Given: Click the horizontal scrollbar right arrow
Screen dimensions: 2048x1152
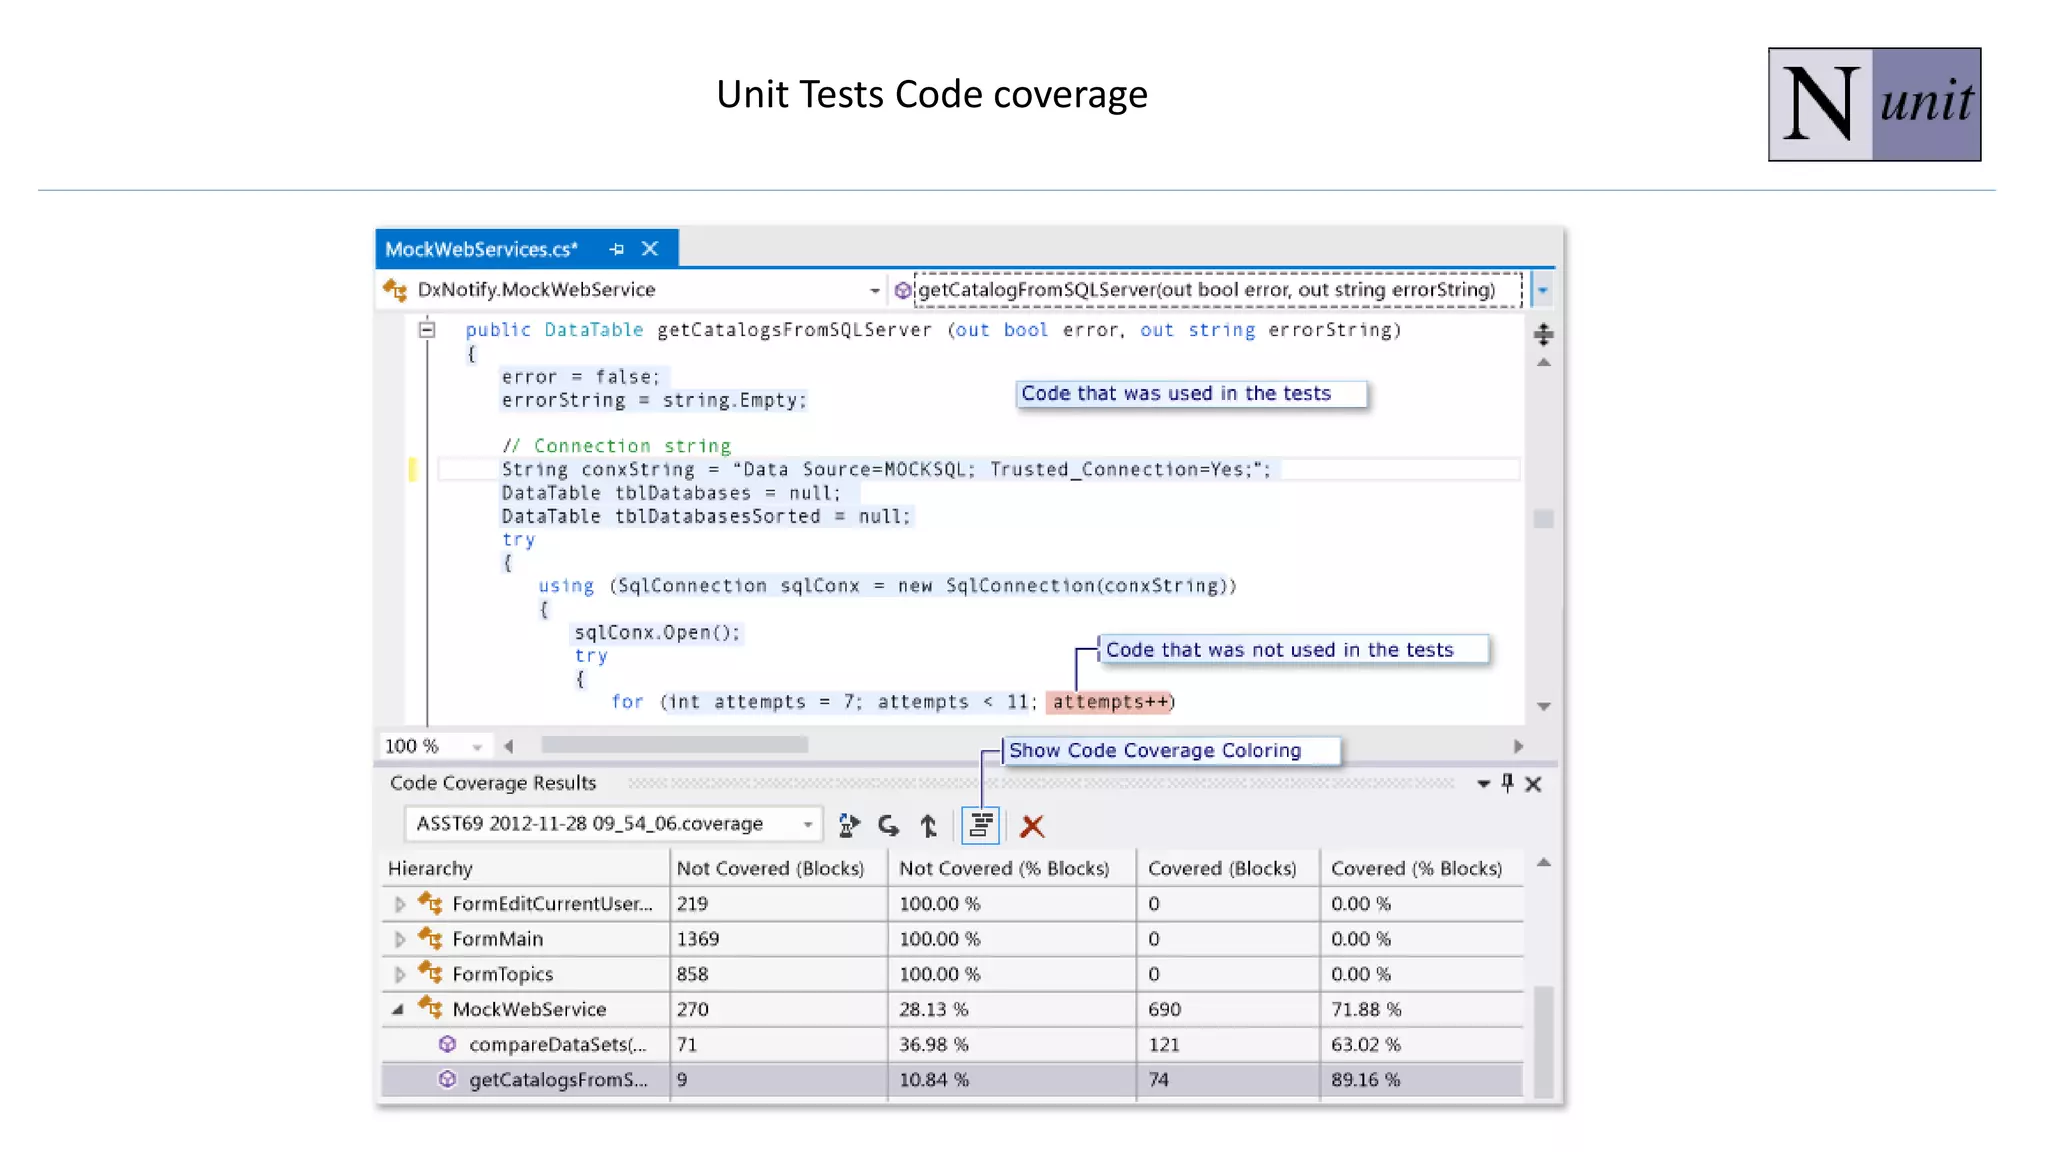Looking at the screenshot, I should coord(1518,746).
